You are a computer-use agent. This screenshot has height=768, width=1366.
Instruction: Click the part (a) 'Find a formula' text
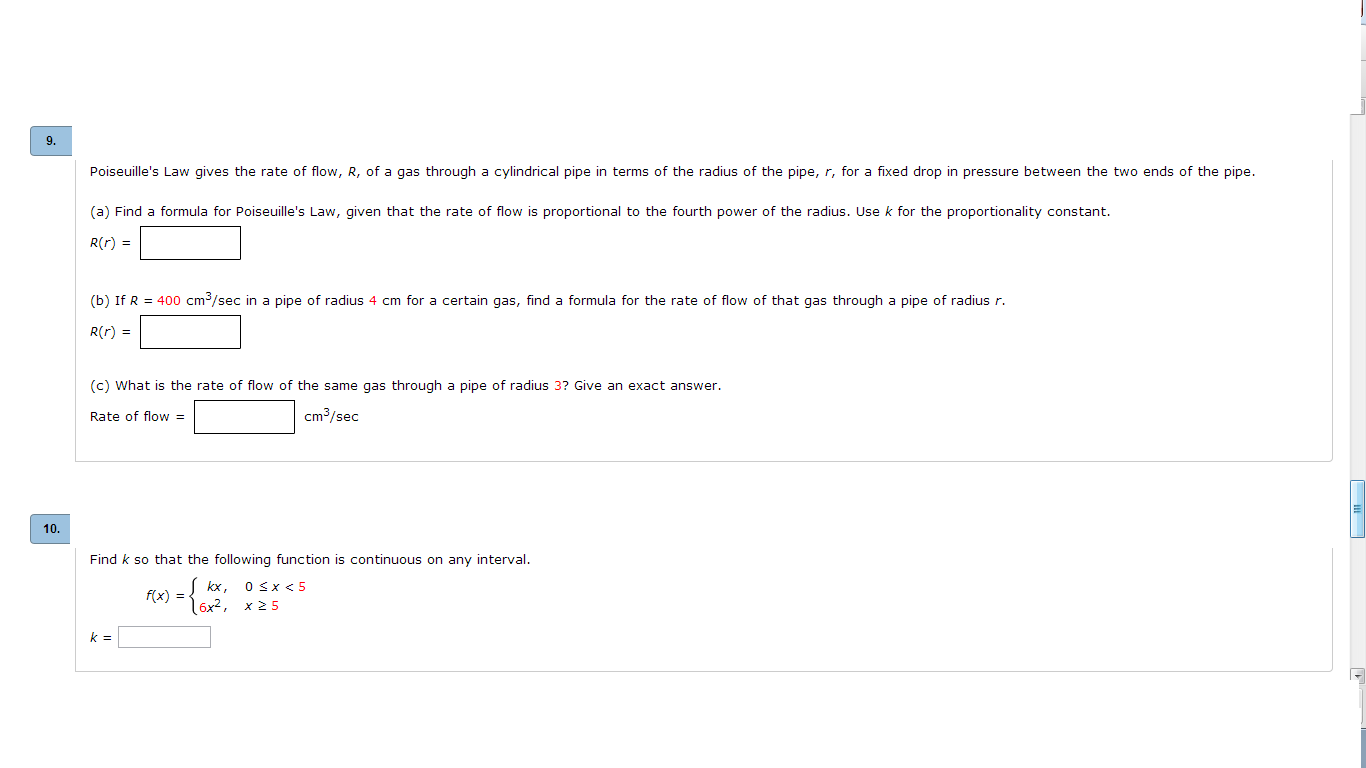point(600,212)
